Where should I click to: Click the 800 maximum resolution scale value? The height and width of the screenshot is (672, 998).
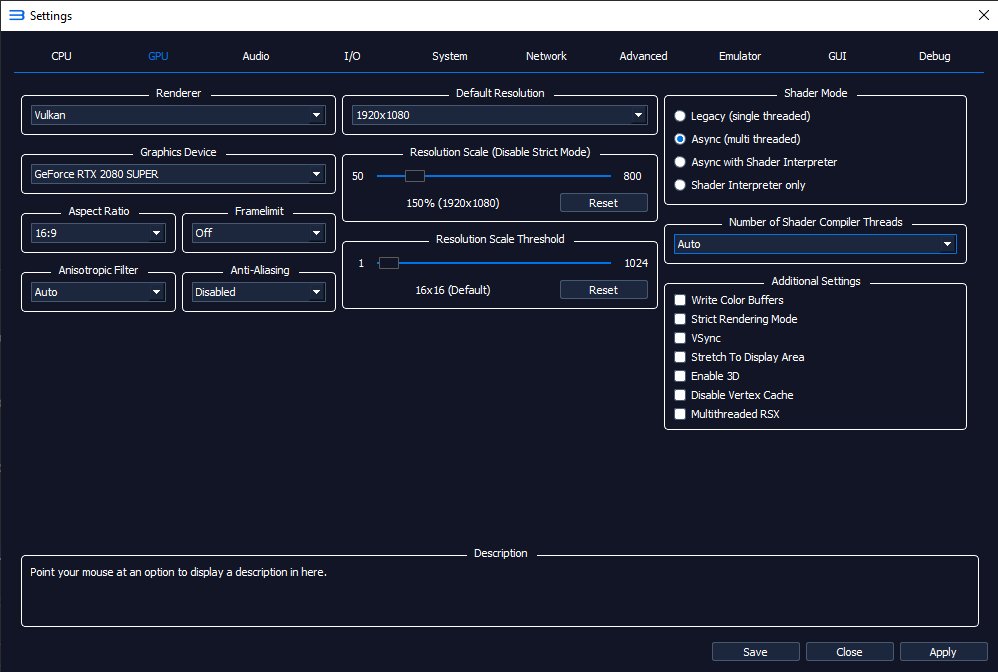click(x=632, y=176)
